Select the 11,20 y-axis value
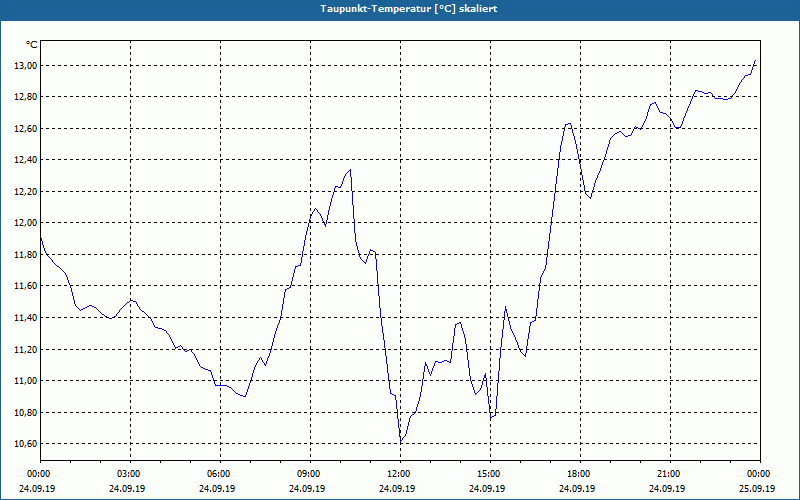This screenshot has width=800, height=500. (25, 349)
